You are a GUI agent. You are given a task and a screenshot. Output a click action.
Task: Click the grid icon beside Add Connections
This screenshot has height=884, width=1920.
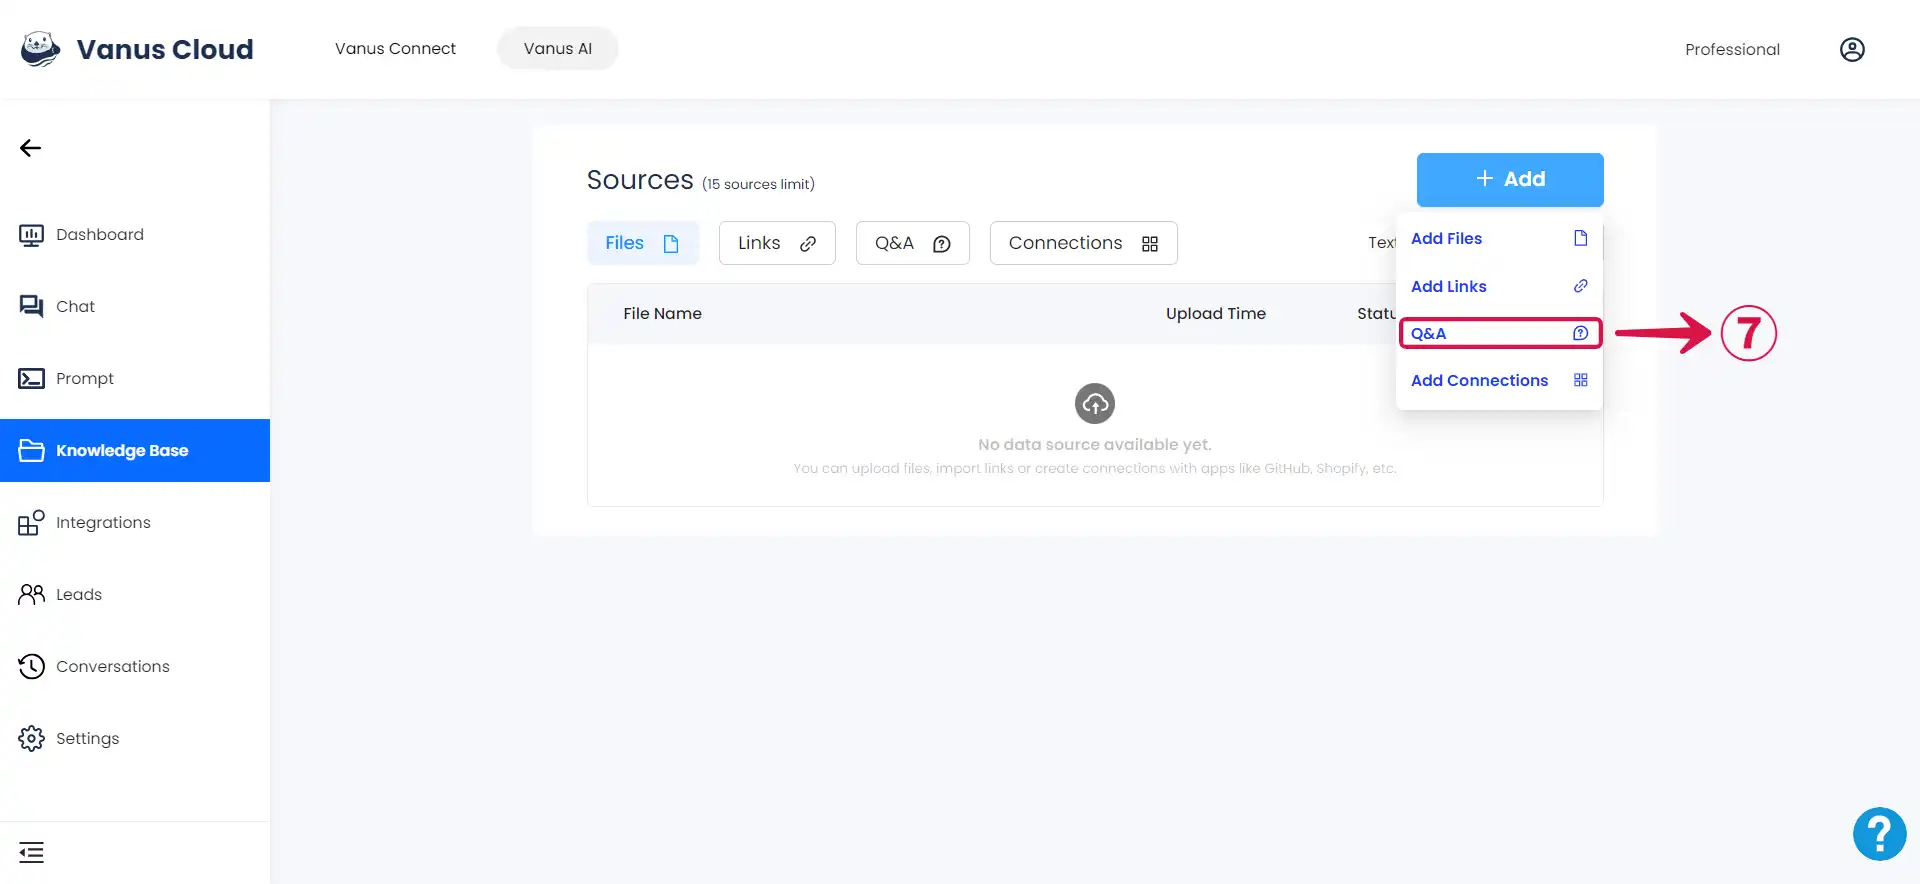tap(1581, 380)
